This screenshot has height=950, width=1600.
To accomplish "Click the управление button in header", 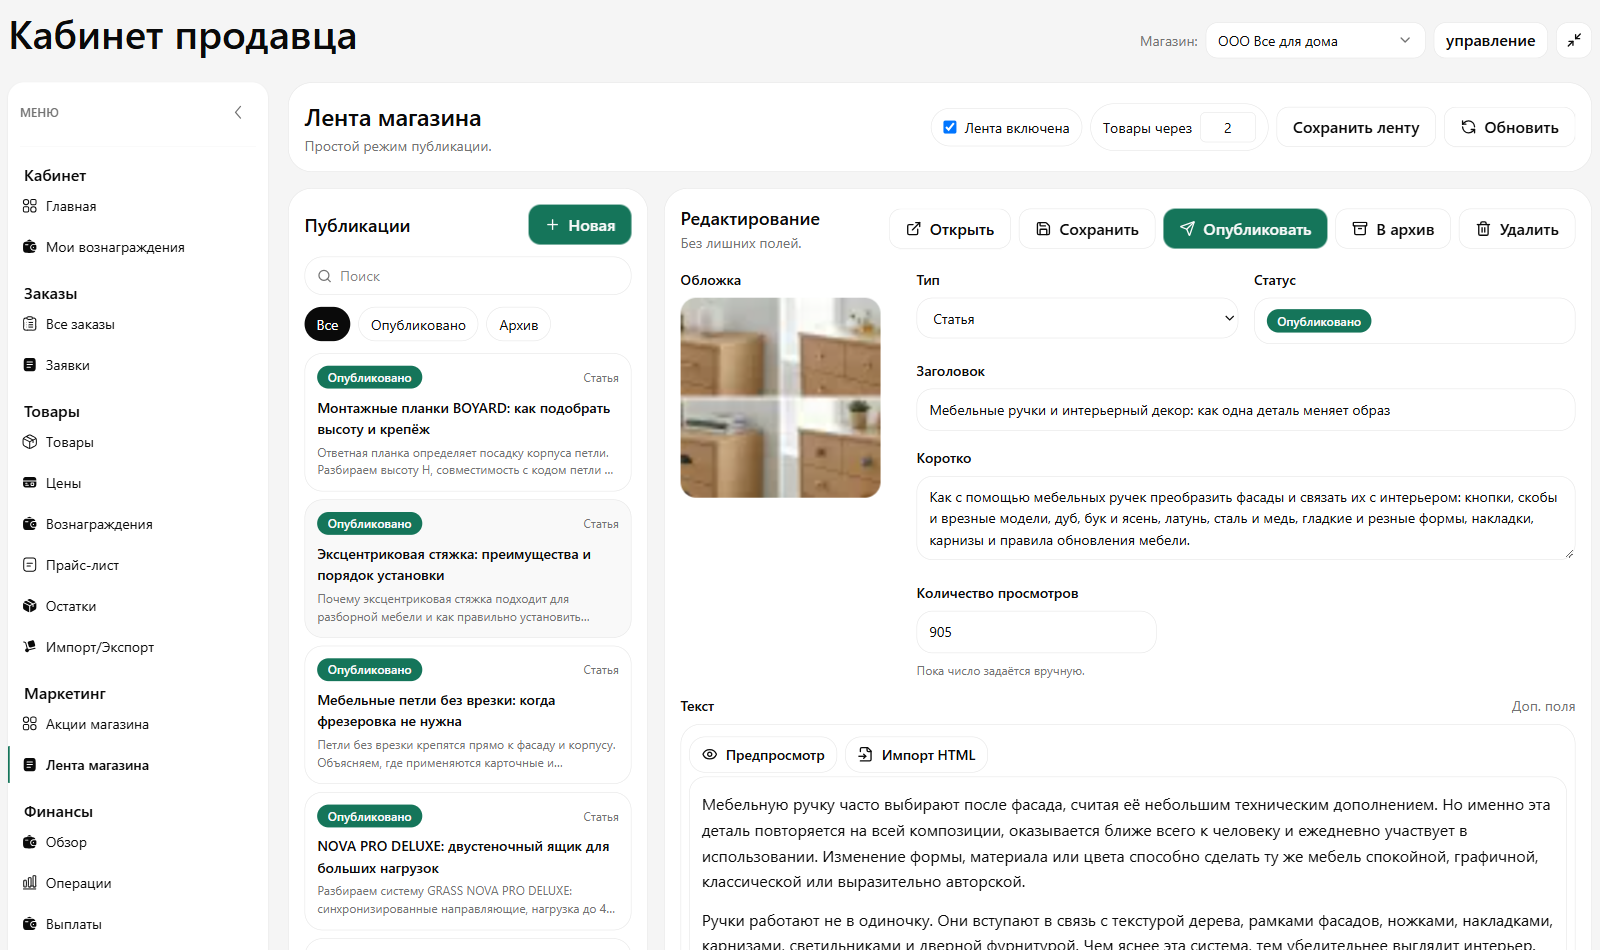I will click(1490, 40).
